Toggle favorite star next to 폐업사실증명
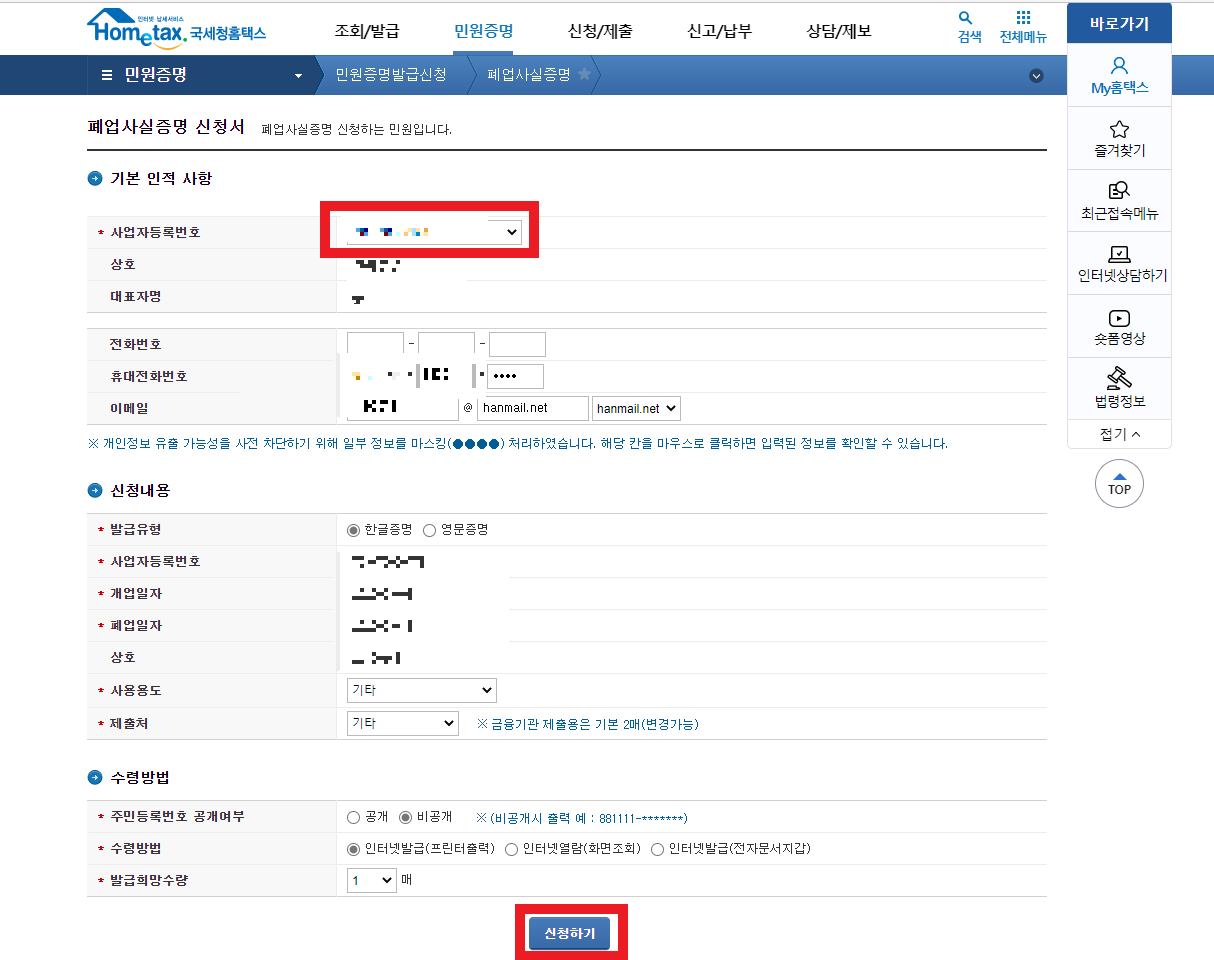The height and width of the screenshot is (960, 1214). 584,74
